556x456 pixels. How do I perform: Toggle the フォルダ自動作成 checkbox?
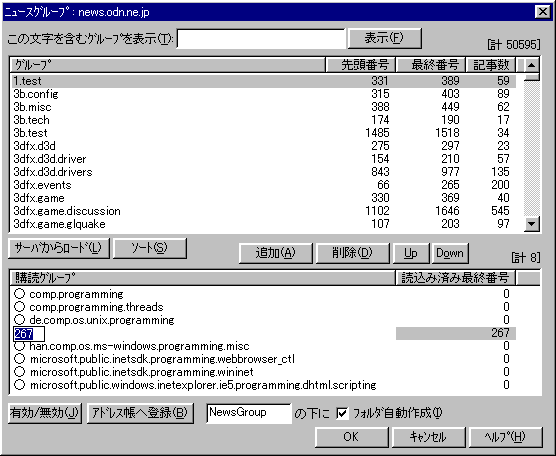click(x=342, y=413)
